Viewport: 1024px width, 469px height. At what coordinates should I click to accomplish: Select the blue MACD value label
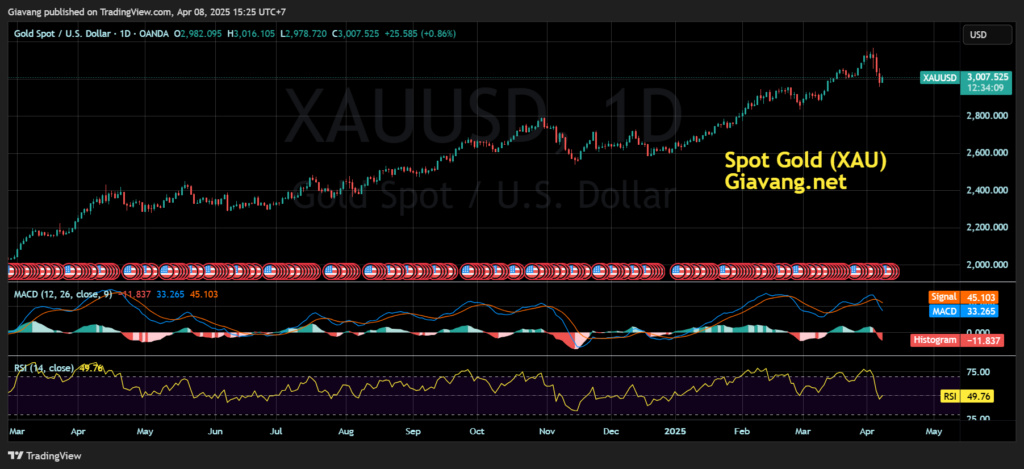[963, 311]
